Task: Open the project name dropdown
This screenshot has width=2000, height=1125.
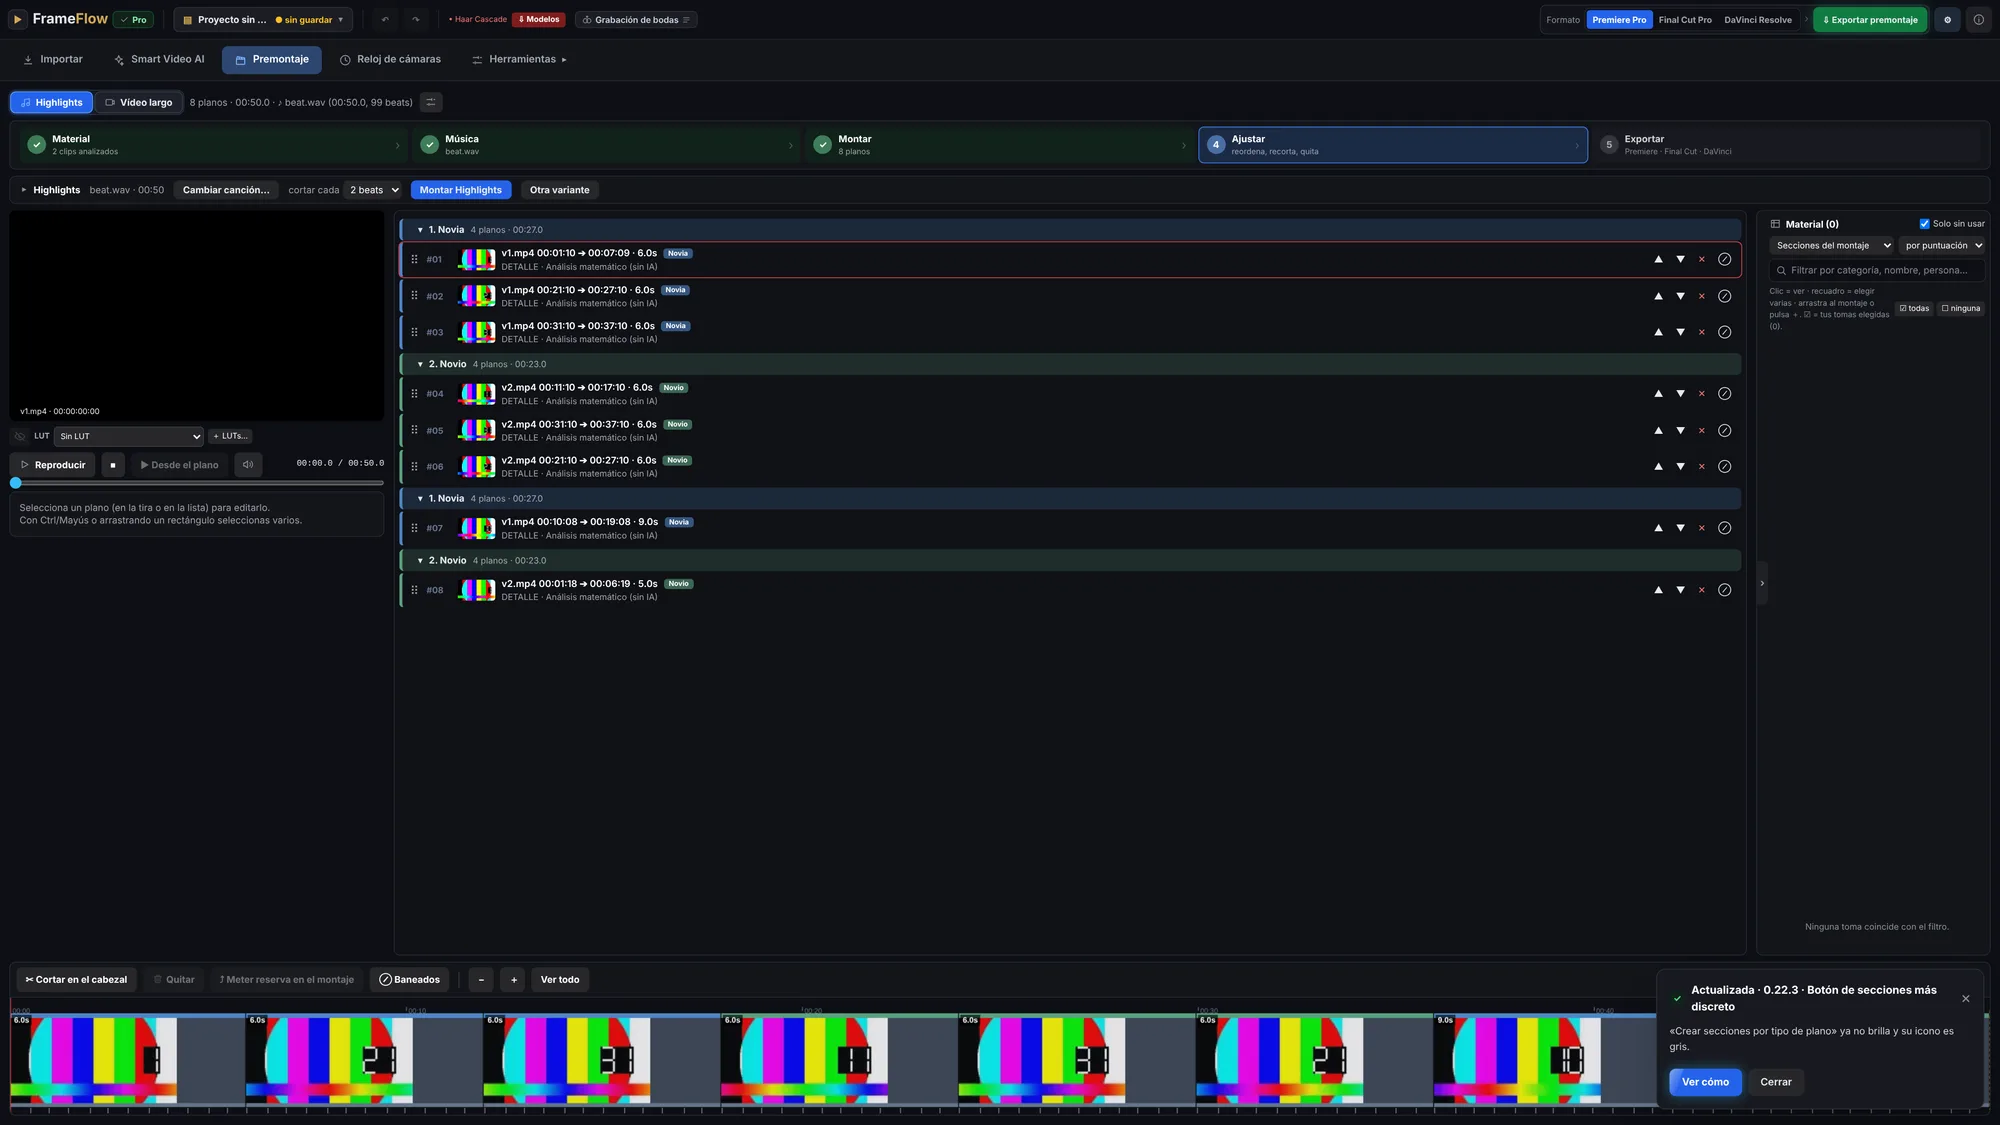Action: 264,20
